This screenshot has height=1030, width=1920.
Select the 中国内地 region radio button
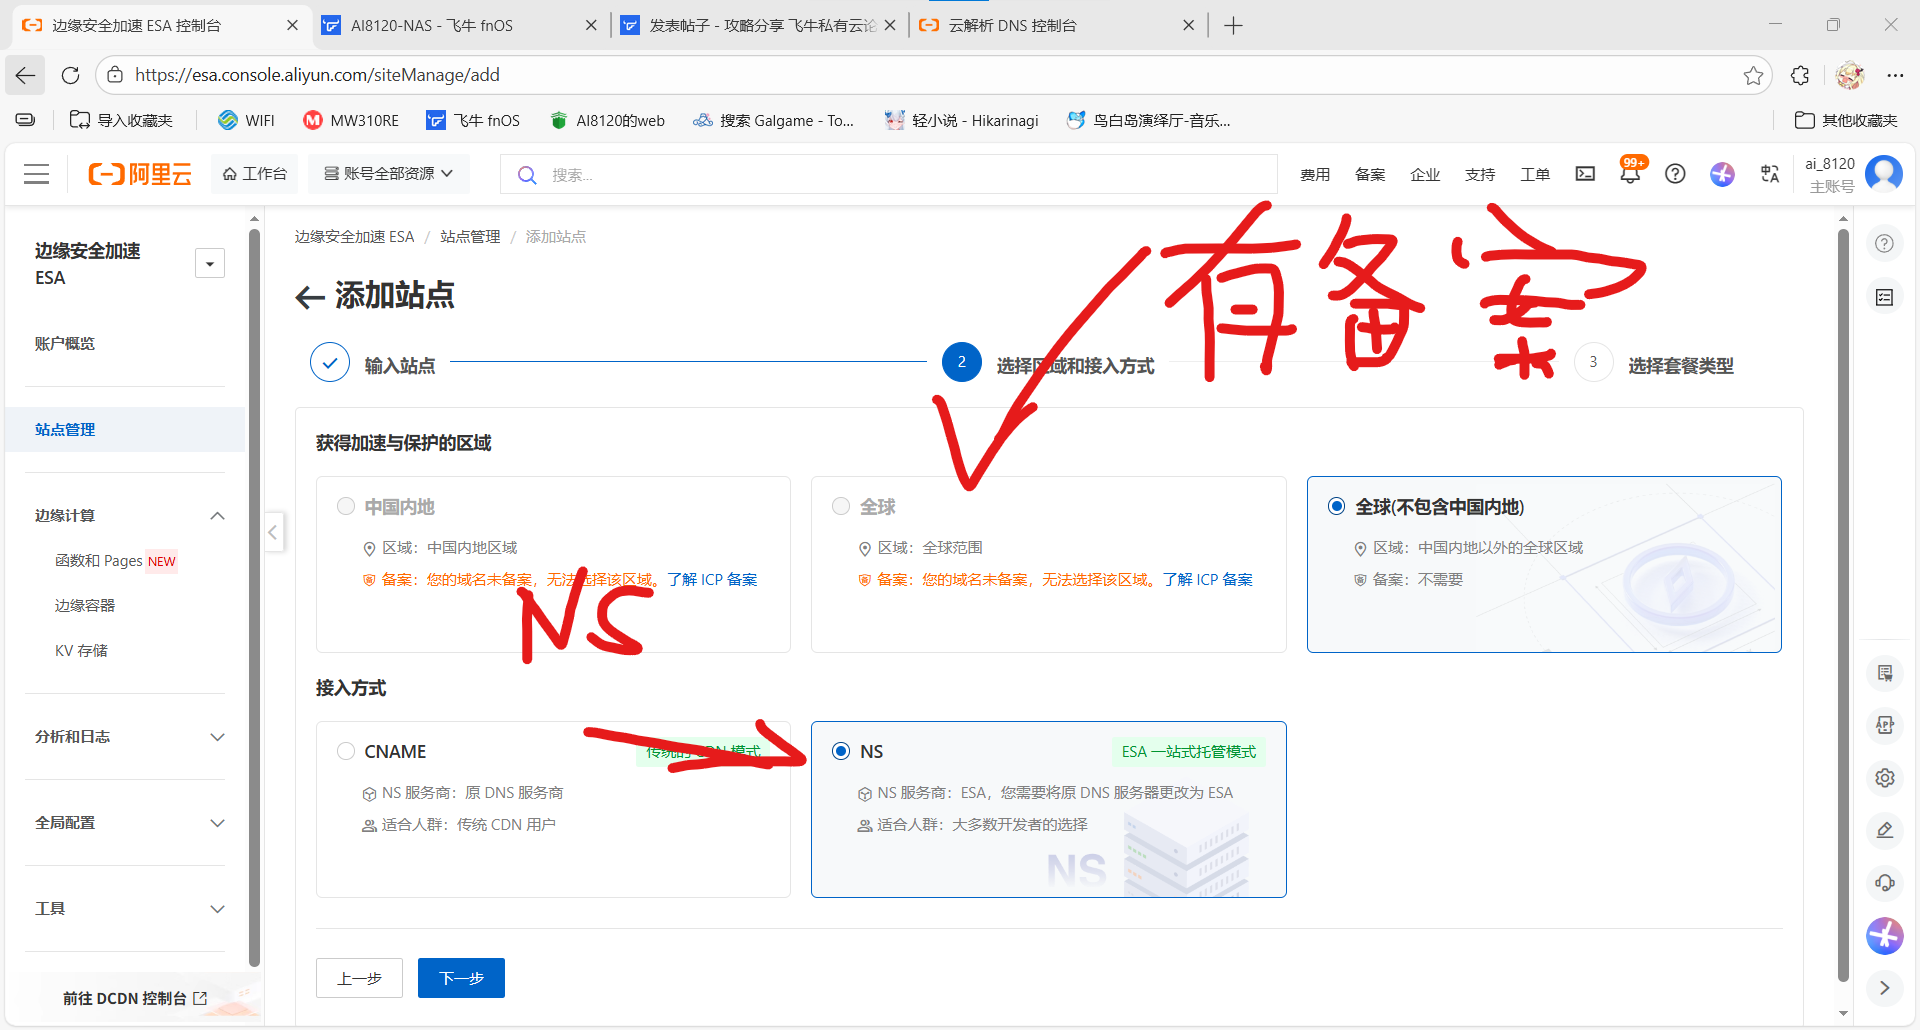tap(346, 506)
